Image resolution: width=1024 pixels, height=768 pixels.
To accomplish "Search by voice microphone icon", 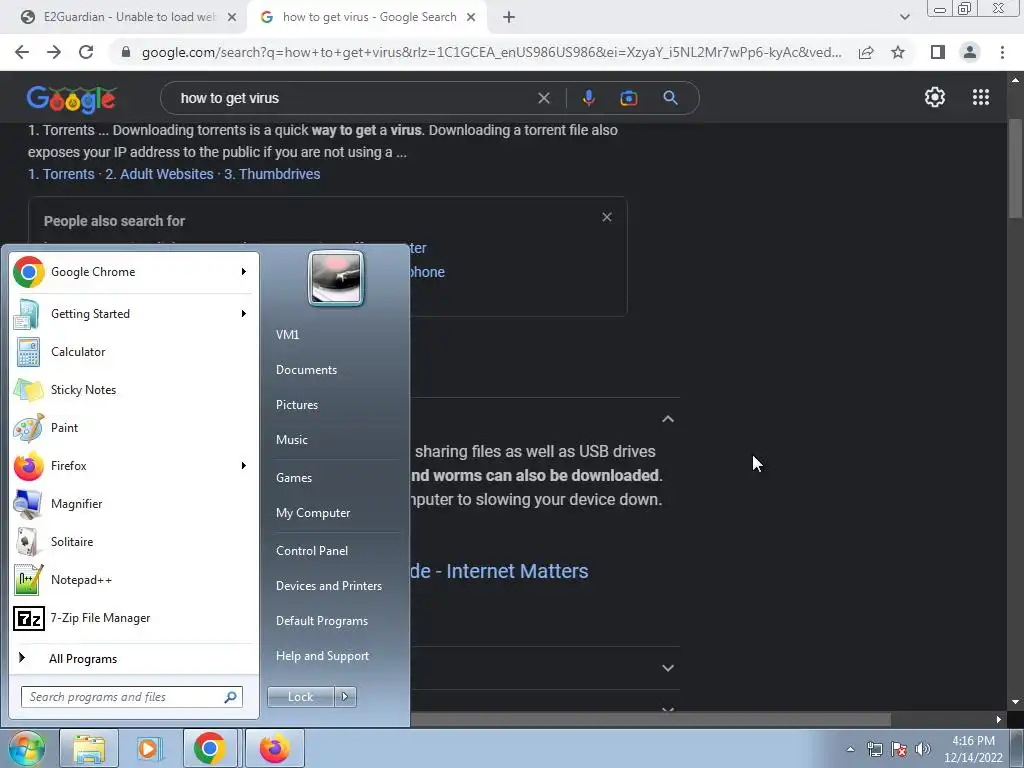I will coord(588,98).
